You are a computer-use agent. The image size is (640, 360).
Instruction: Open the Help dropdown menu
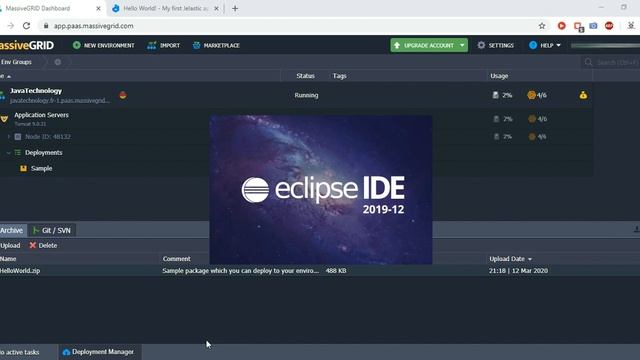pos(545,45)
